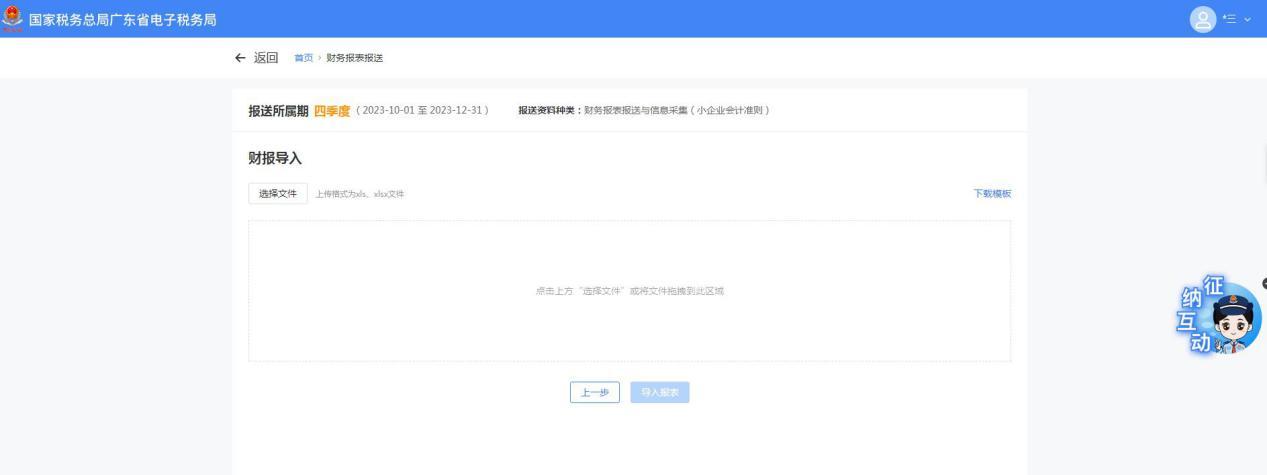
Task: Click 财务报表报送 breadcrumb item
Action: [354, 58]
